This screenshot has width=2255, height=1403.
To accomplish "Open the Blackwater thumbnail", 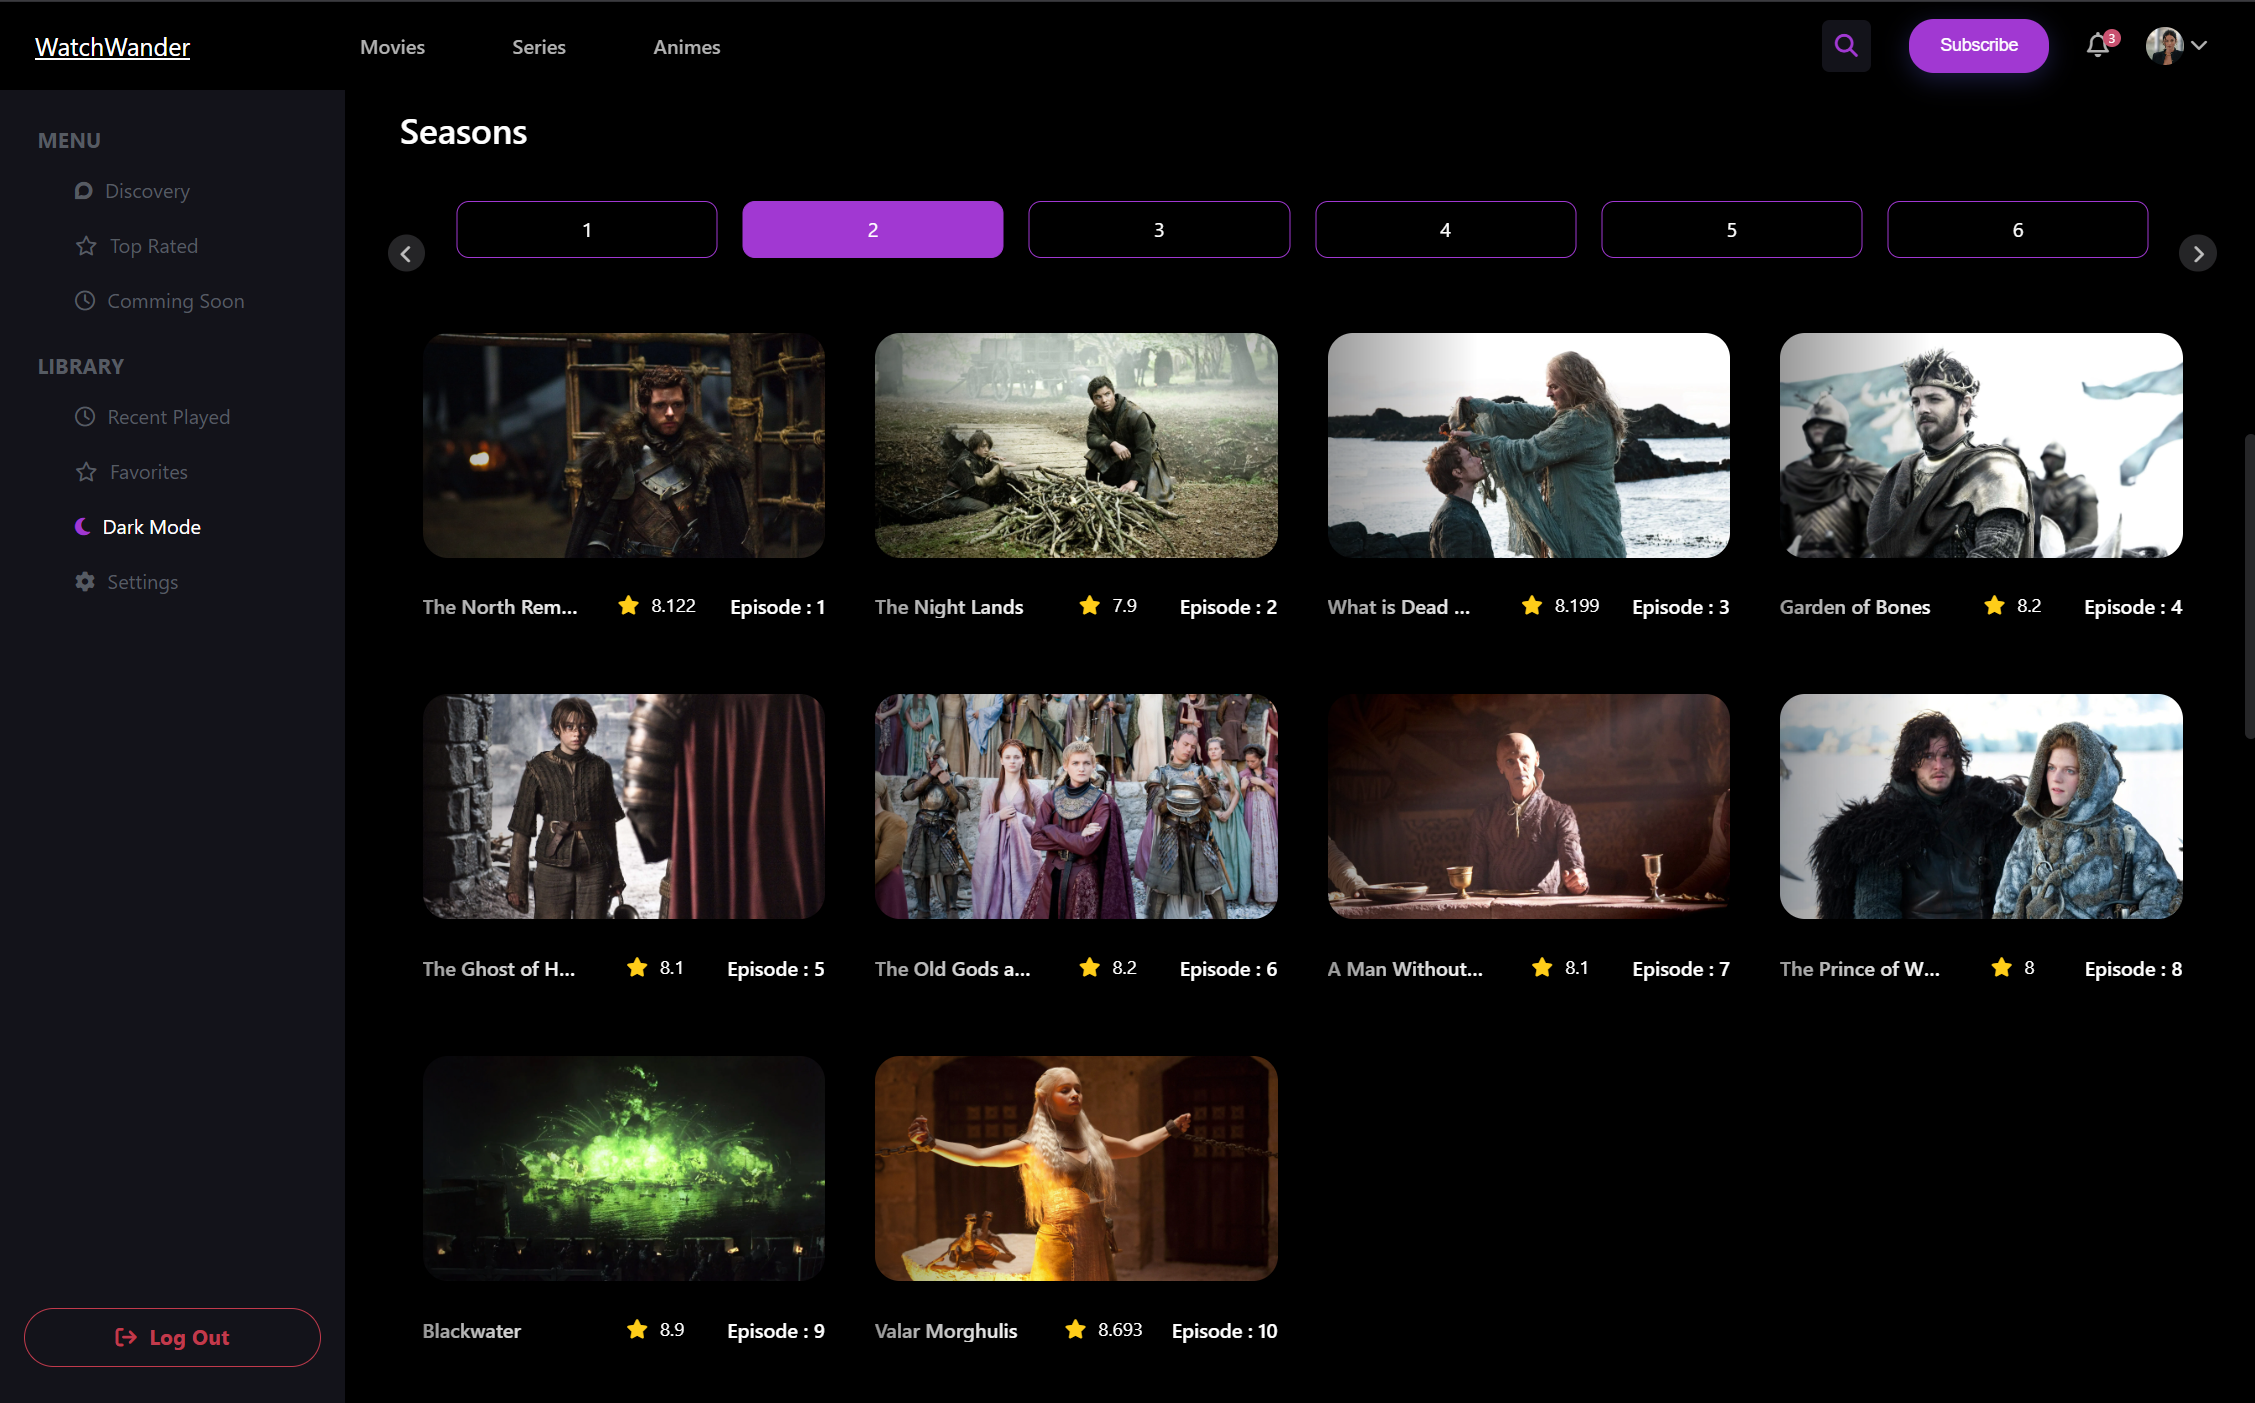I will (x=623, y=1168).
